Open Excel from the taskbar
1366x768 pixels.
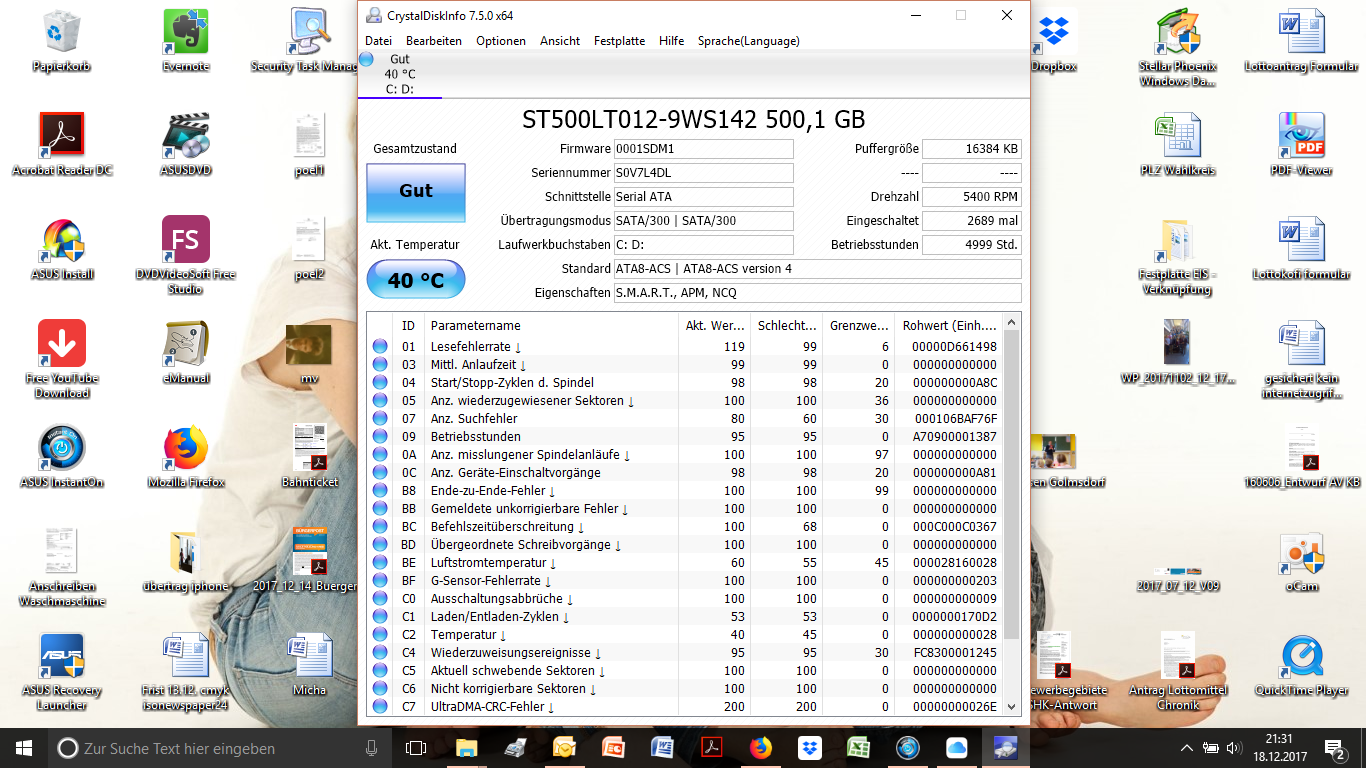(858, 748)
